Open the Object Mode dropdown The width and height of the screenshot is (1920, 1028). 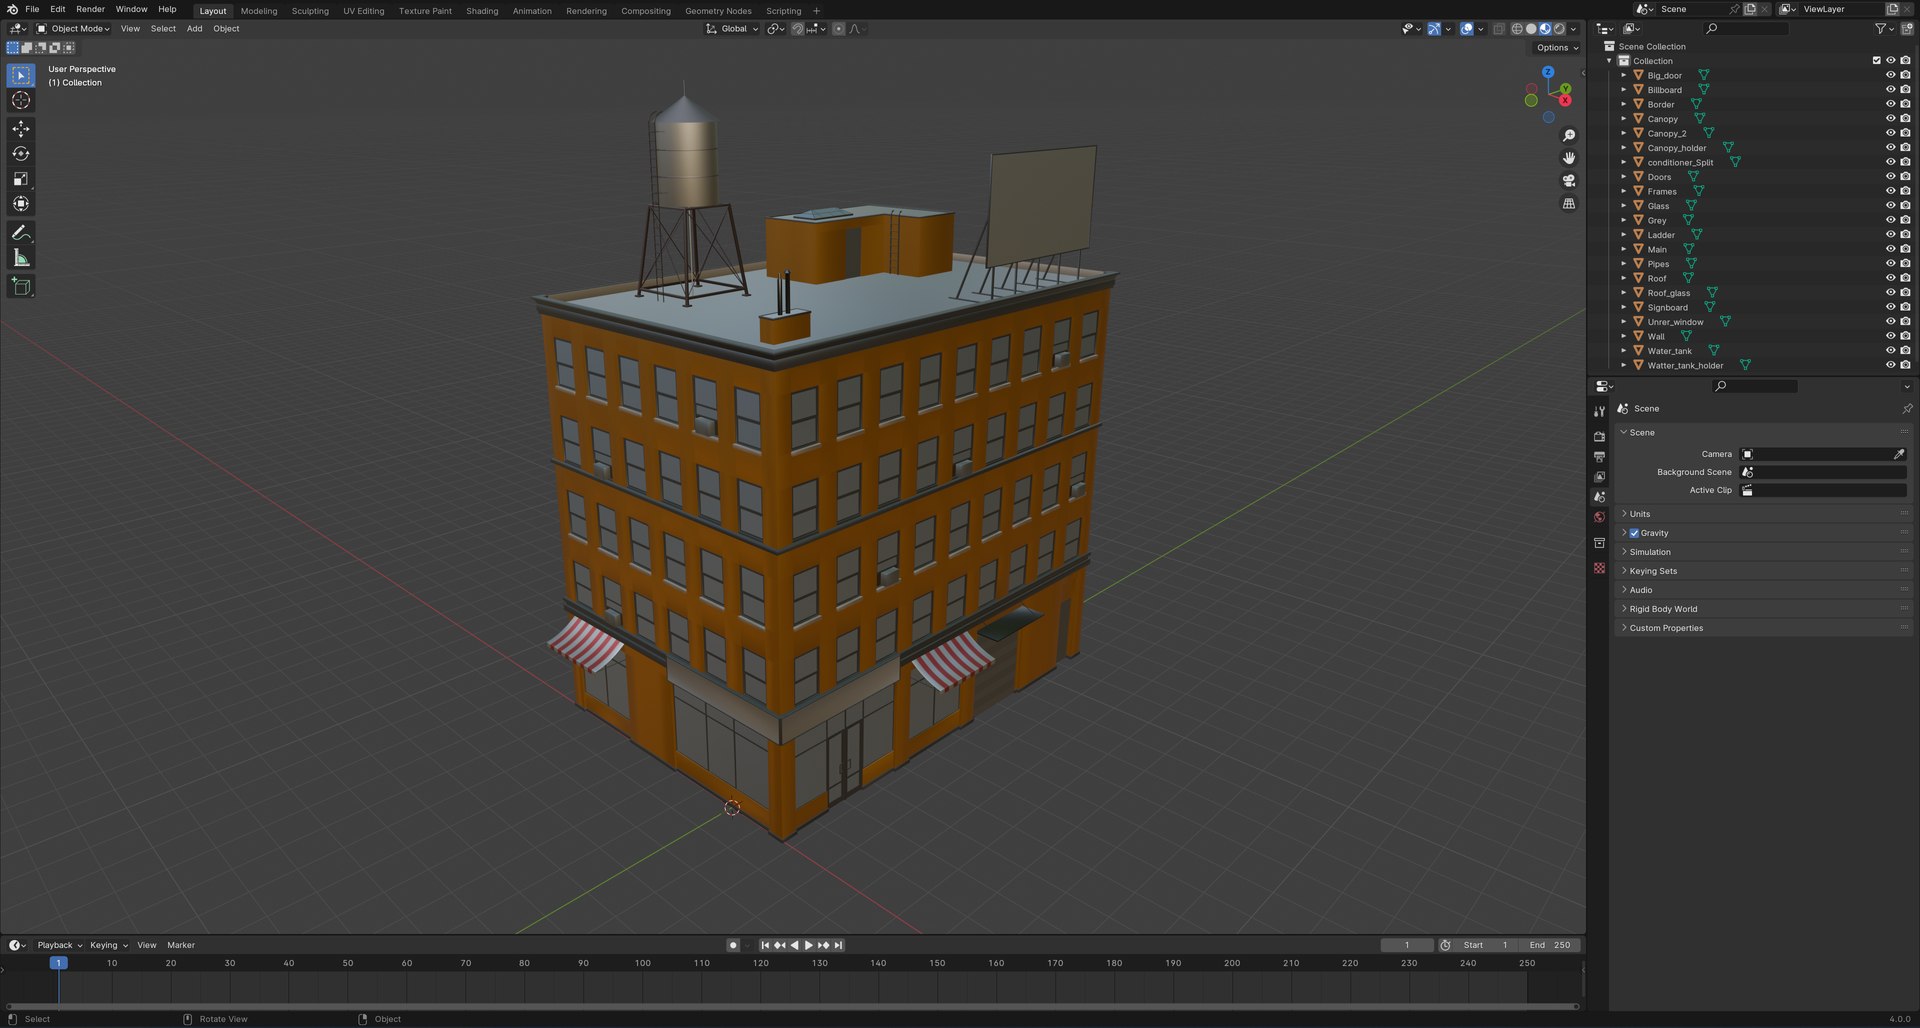coord(73,29)
